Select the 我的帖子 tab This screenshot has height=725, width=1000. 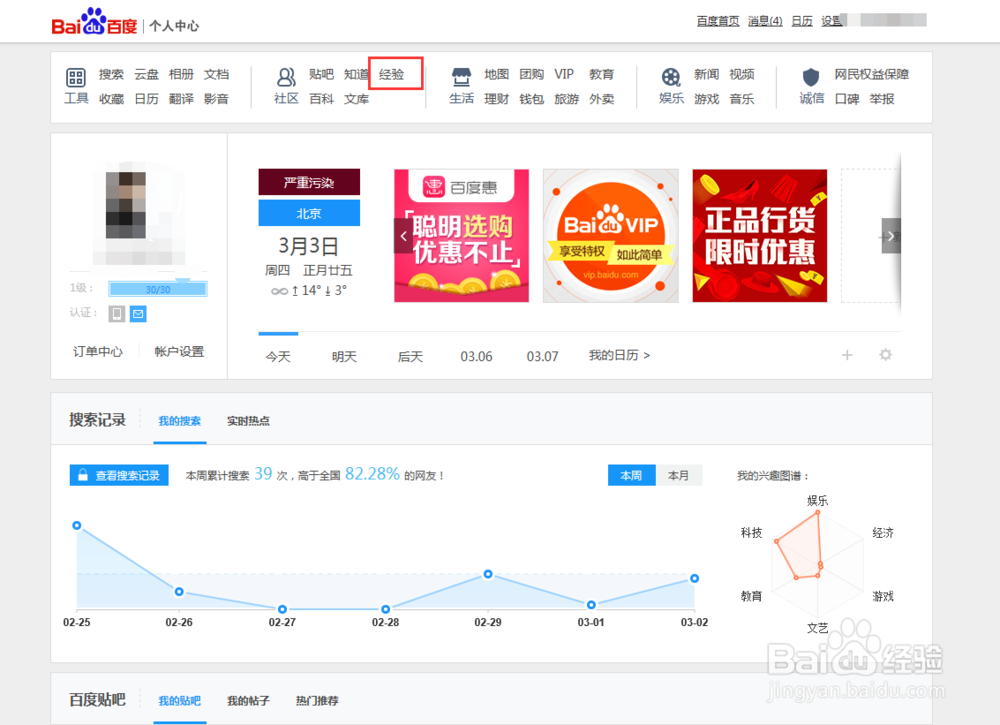click(x=248, y=701)
